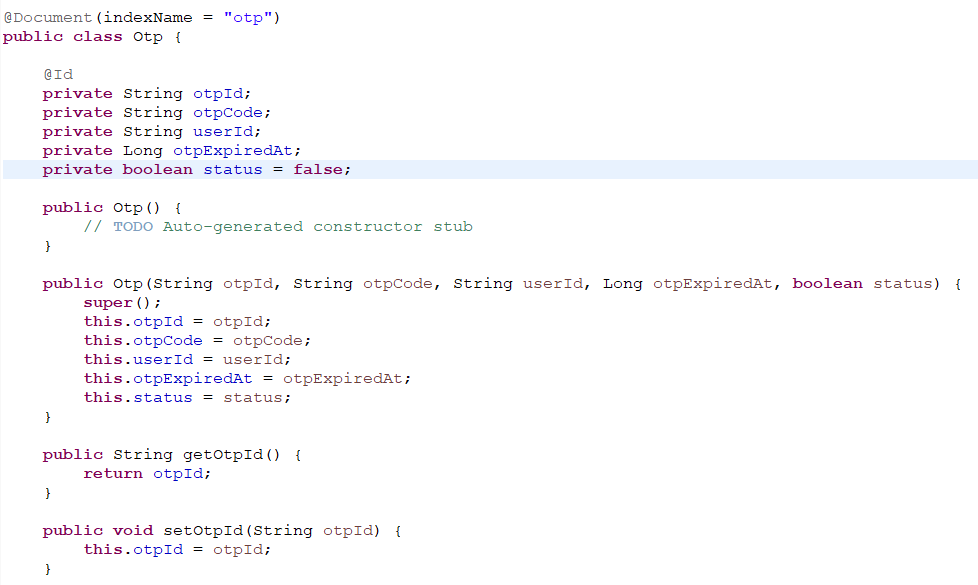Click the status field in highlighted line
Screen dimensions: 978x585
(x=233, y=170)
